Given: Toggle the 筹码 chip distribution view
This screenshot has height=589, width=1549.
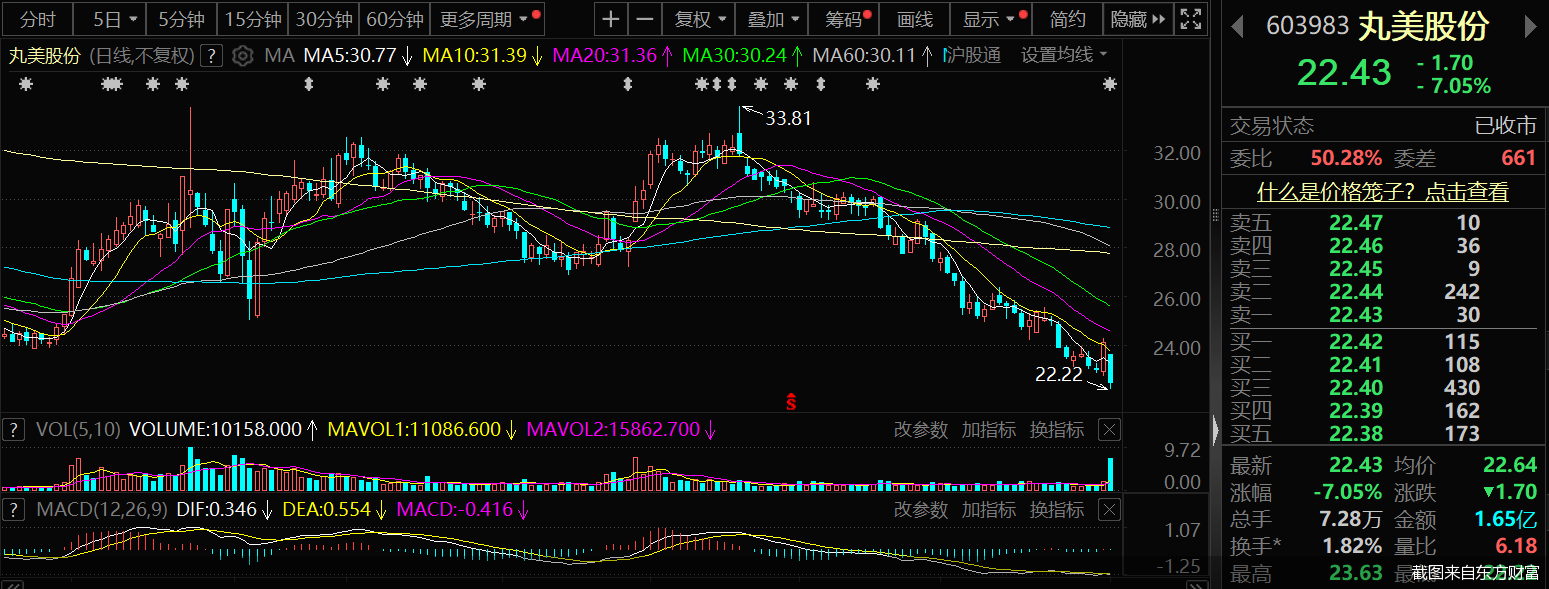Looking at the screenshot, I should (846, 19).
